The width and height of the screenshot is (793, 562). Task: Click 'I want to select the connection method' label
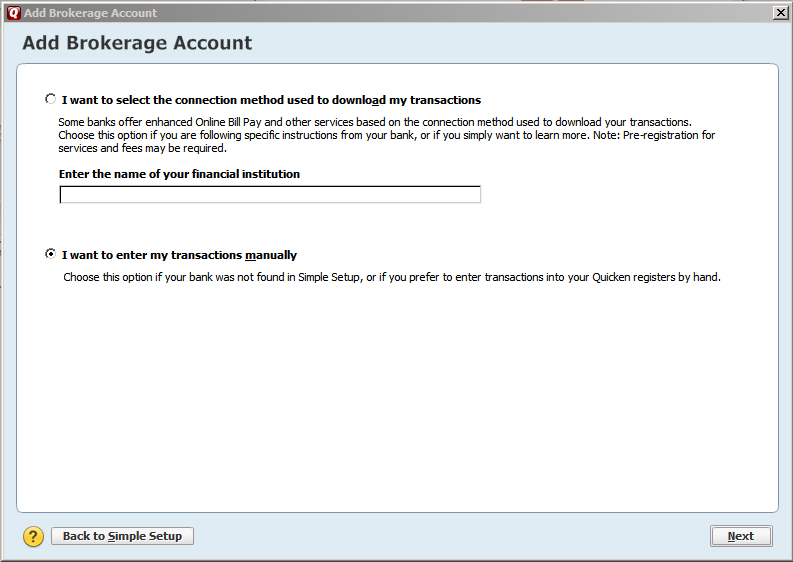271,100
